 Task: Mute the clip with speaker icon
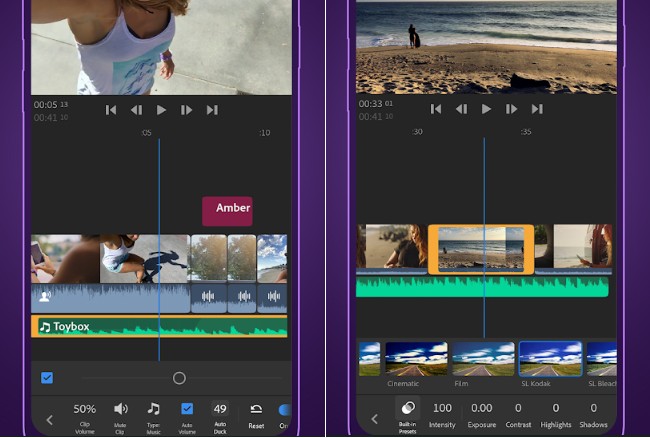click(120, 418)
